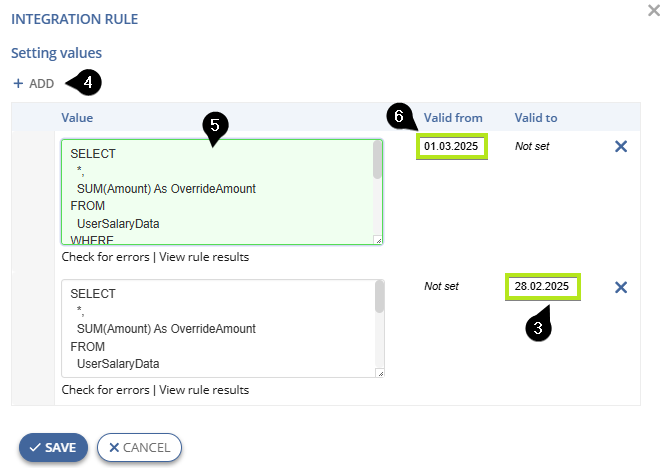Check for errors in second query

coord(105,390)
